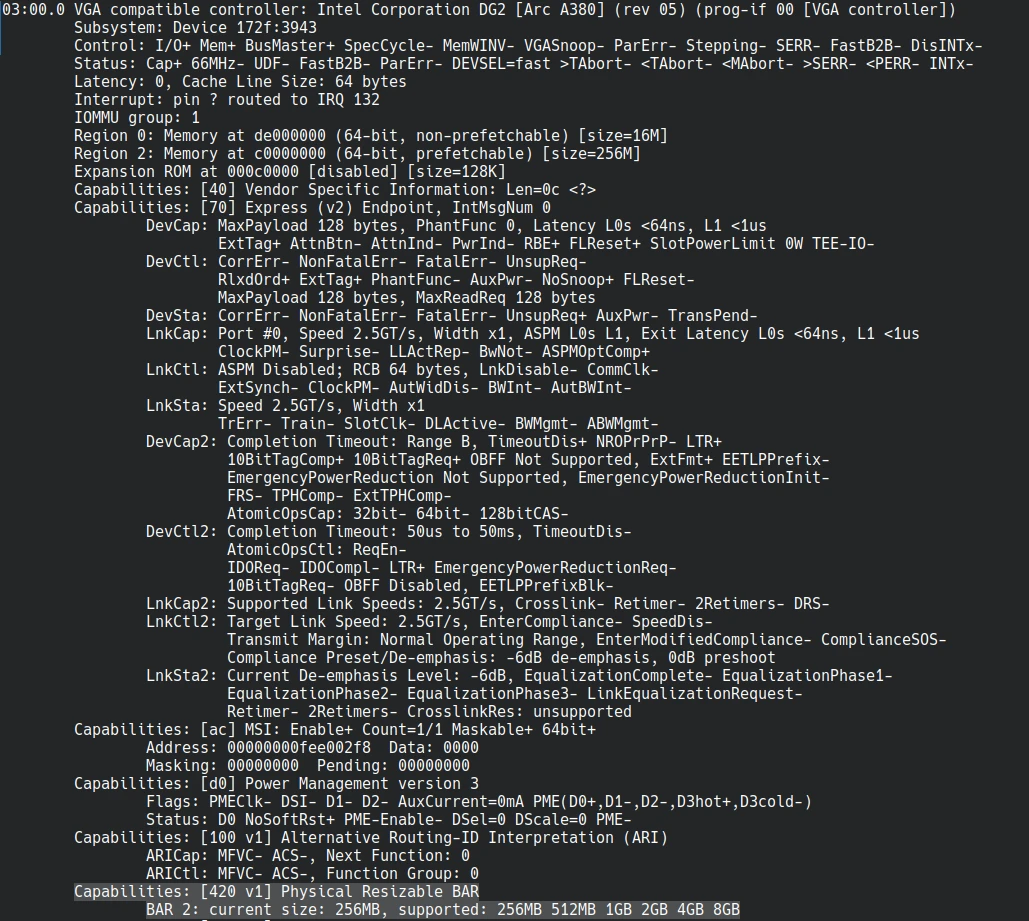Click the 'Region 0: Memory at de000000' line
1029x921 pixels.
coord(370,135)
